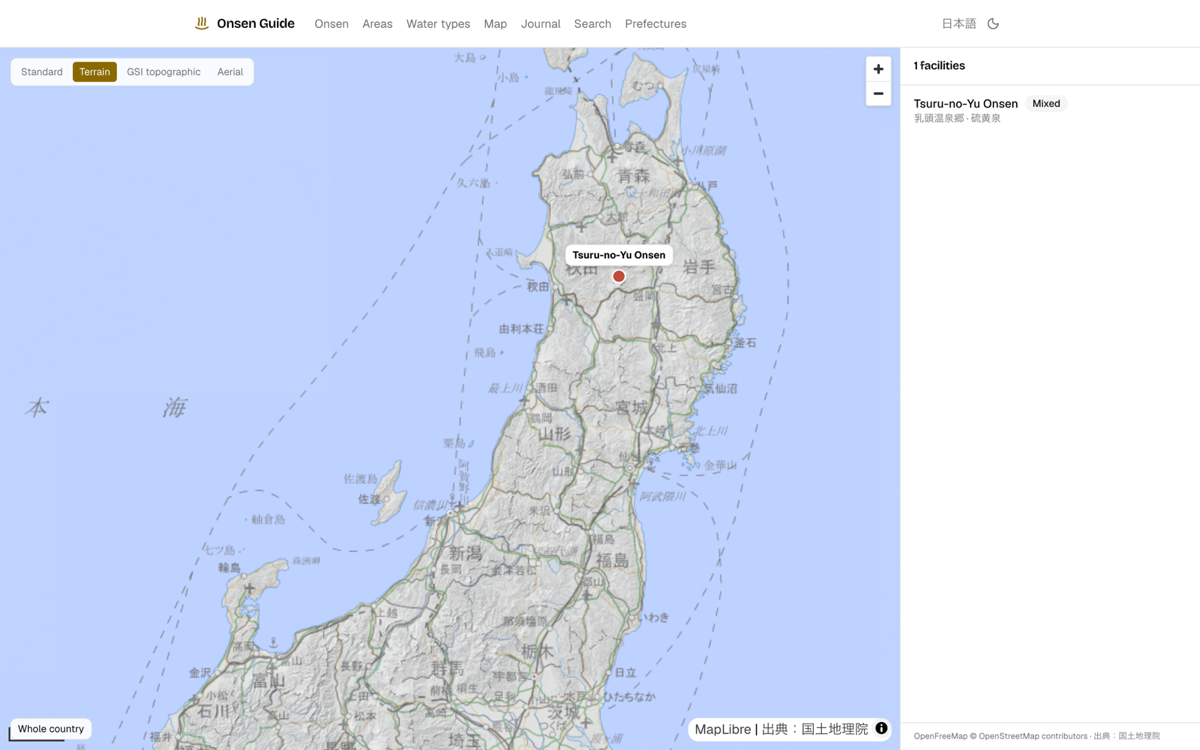
Task: Open the Map nav item
Action: (x=495, y=24)
